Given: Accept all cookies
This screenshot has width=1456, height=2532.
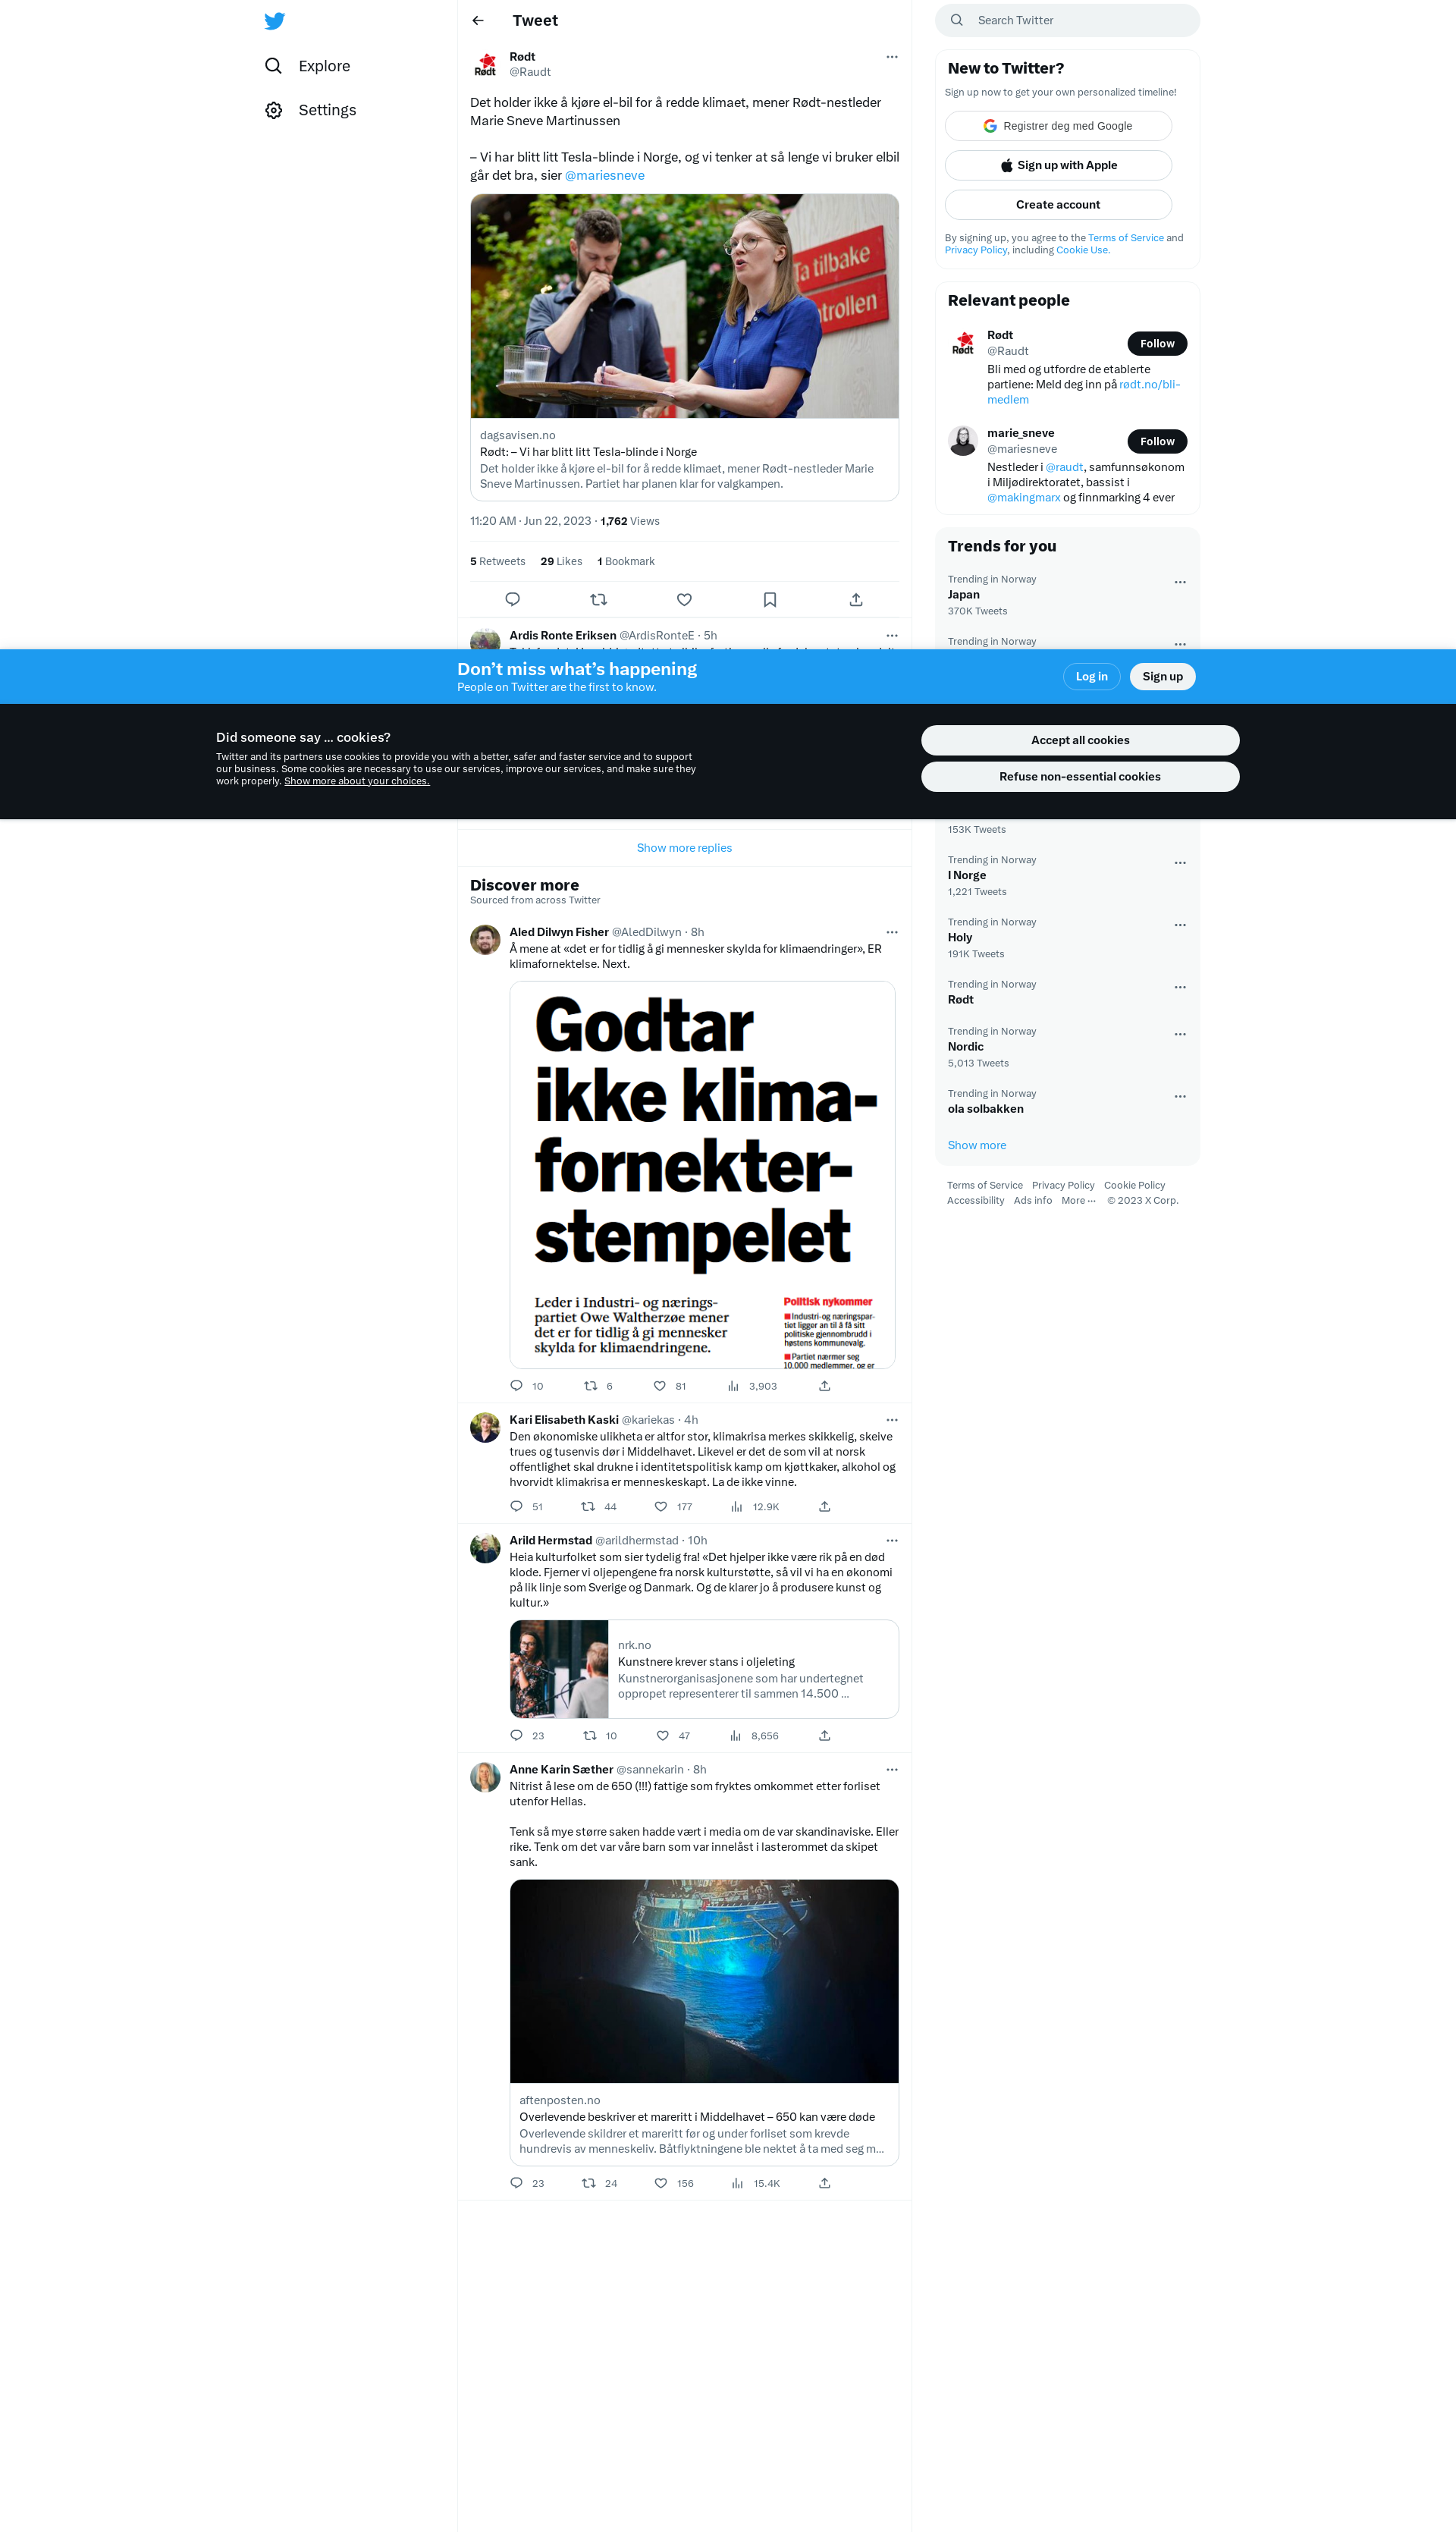Looking at the screenshot, I should tap(1080, 740).
